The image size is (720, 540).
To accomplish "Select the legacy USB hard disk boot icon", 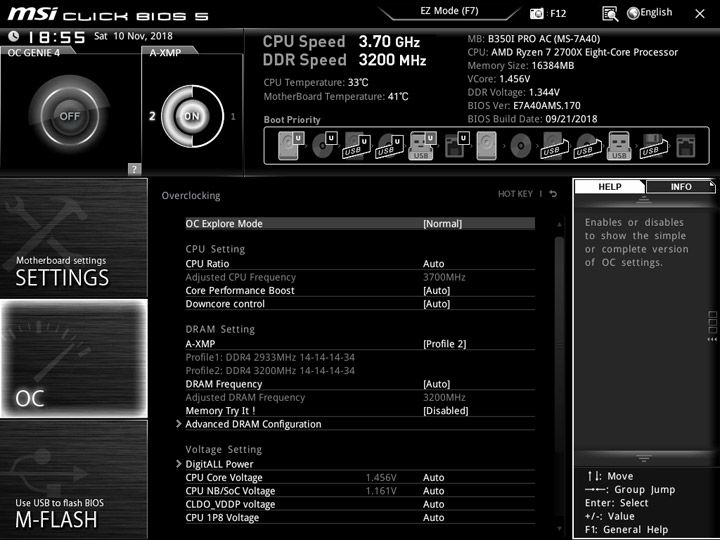I will [x=555, y=146].
